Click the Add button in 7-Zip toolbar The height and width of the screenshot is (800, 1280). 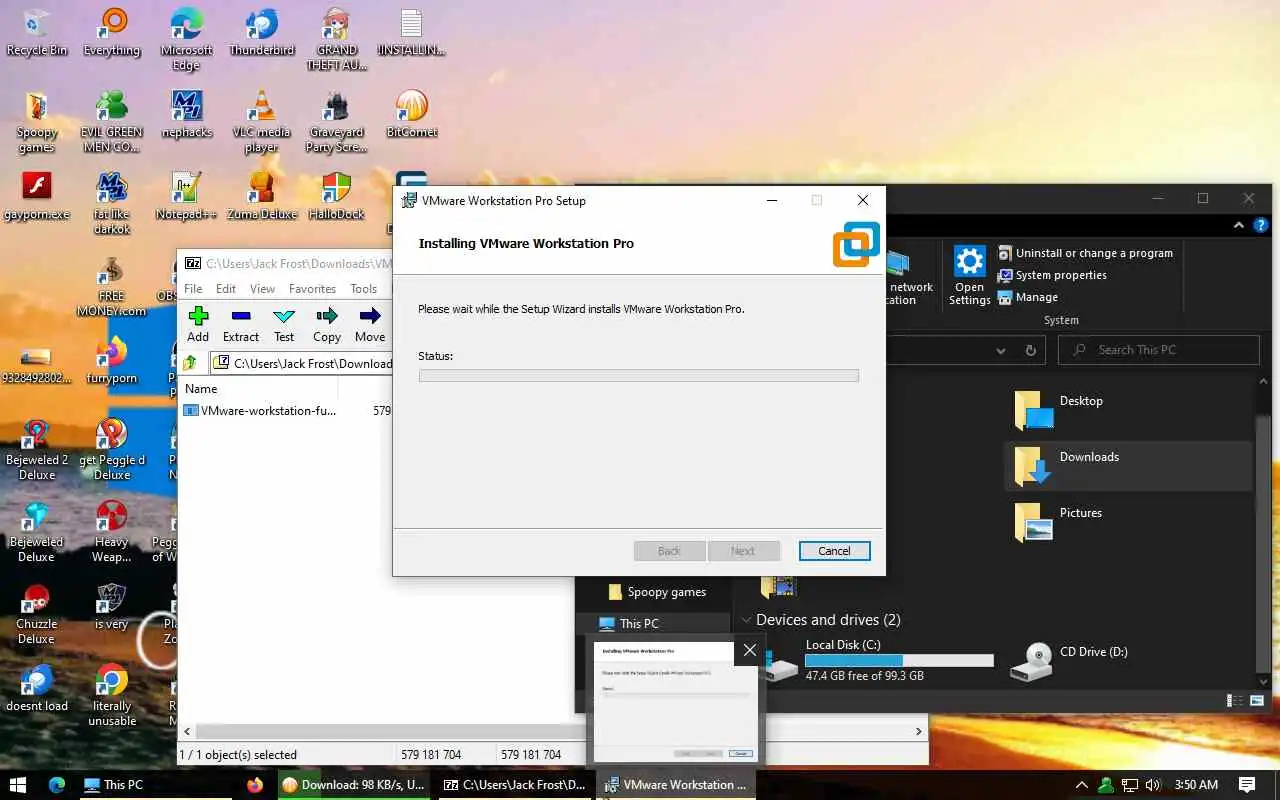point(198,325)
